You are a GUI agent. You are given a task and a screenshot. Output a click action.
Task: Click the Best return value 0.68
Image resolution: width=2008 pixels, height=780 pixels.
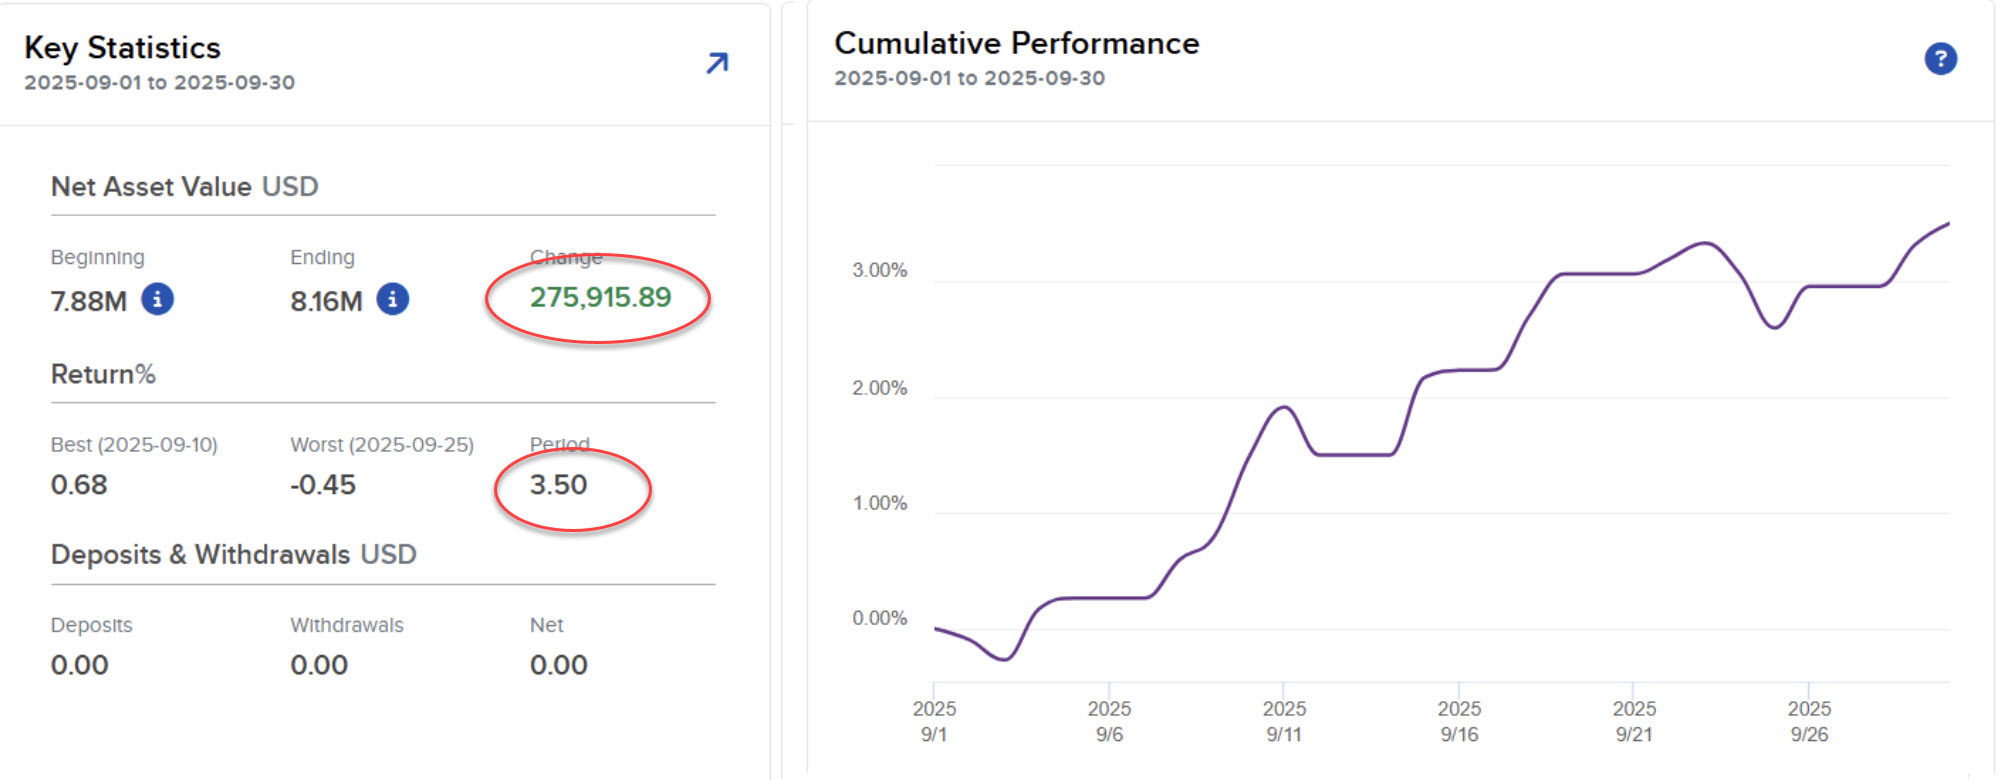79,485
